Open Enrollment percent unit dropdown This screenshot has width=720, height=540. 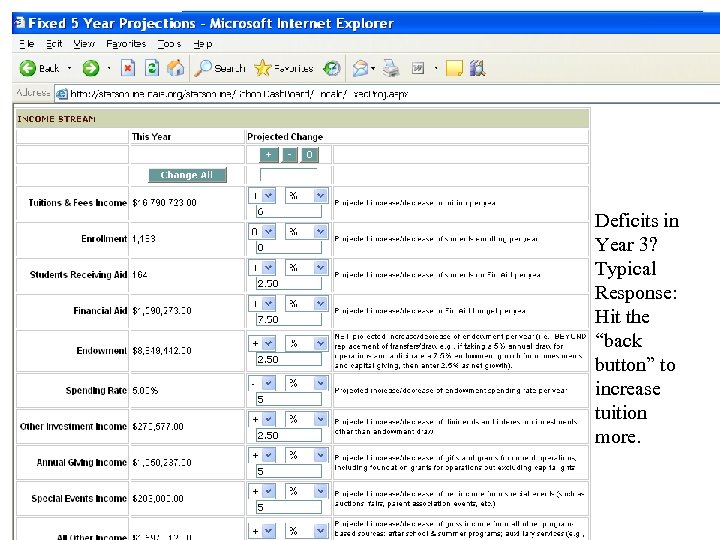click(x=306, y=231)
